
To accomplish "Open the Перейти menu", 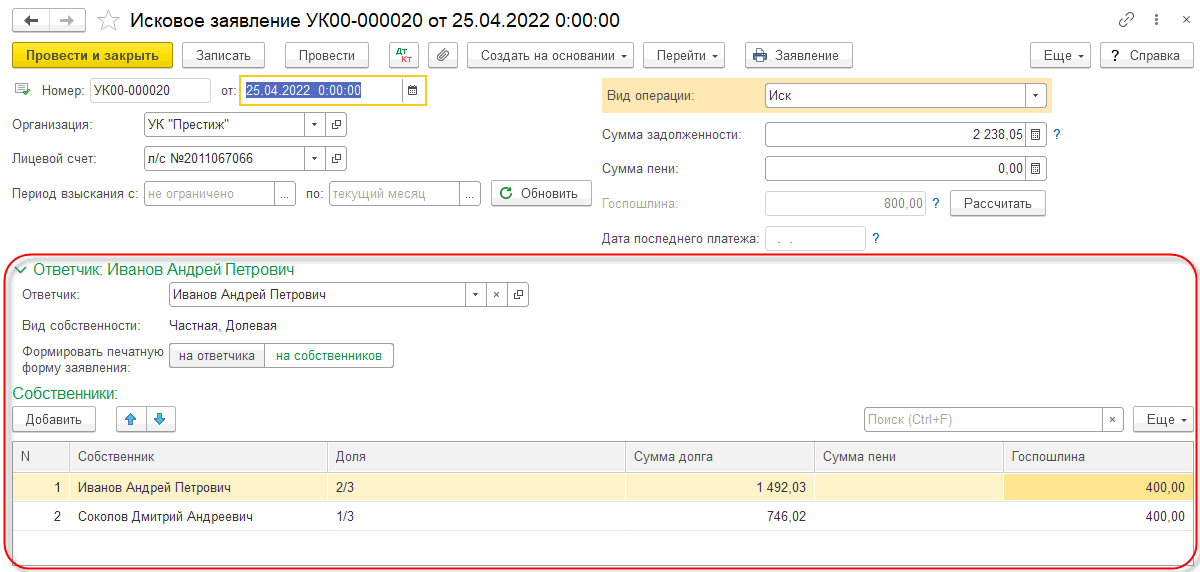I will tap(683, 55).
